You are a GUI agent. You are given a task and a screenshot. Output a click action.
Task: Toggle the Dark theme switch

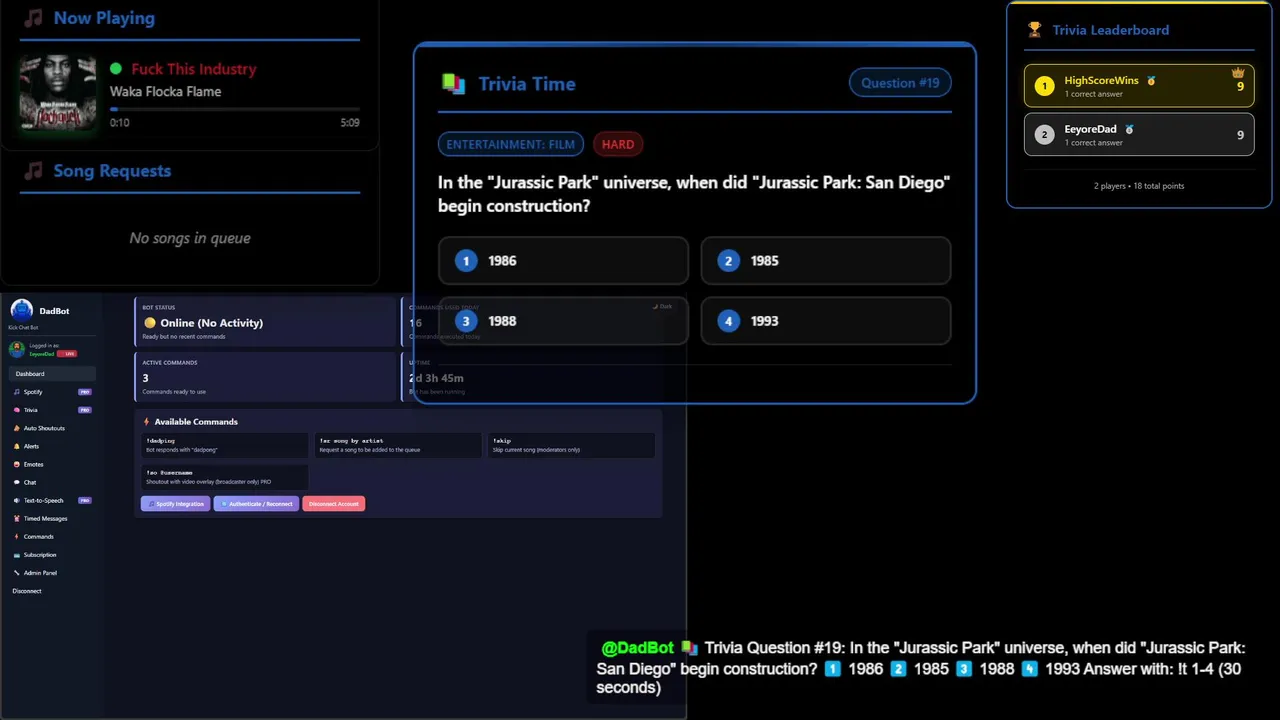tap(662, 306)
